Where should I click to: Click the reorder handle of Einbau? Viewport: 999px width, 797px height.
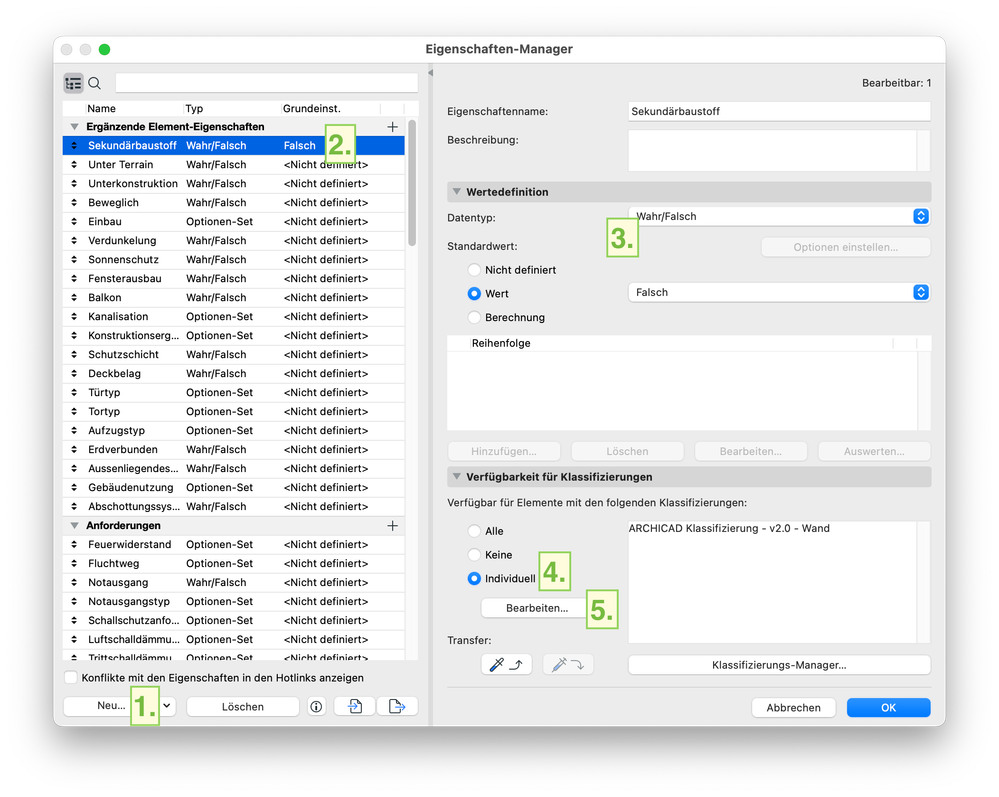point(74,222)
